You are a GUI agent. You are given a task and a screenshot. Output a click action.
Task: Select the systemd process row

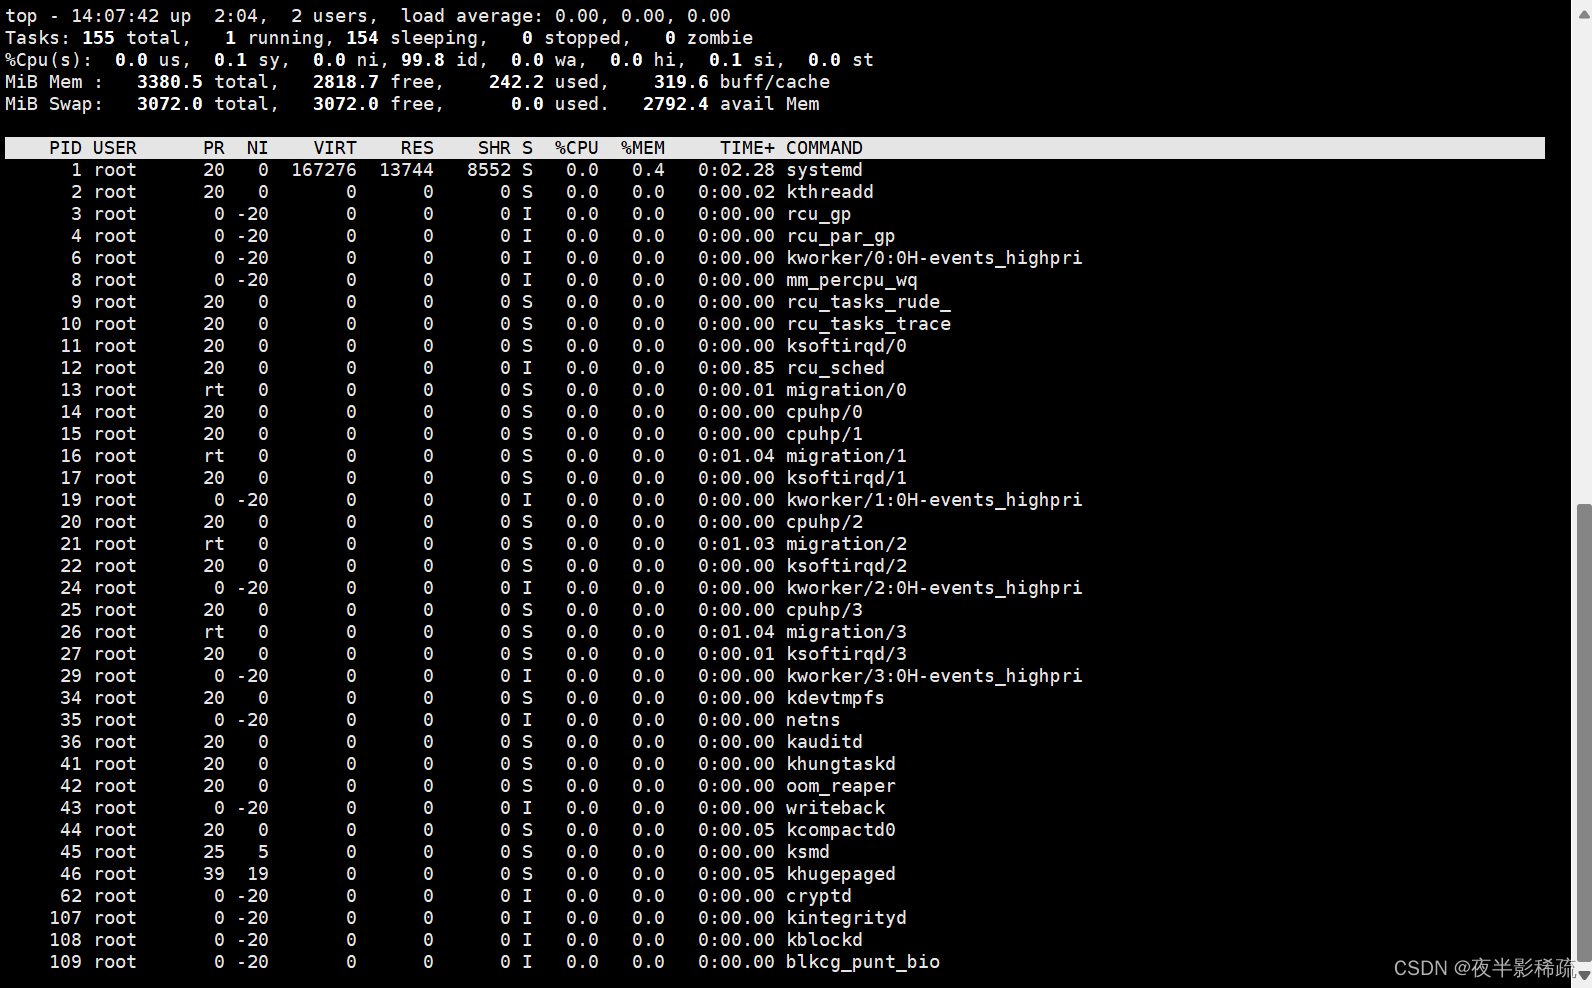pos(775,170)
